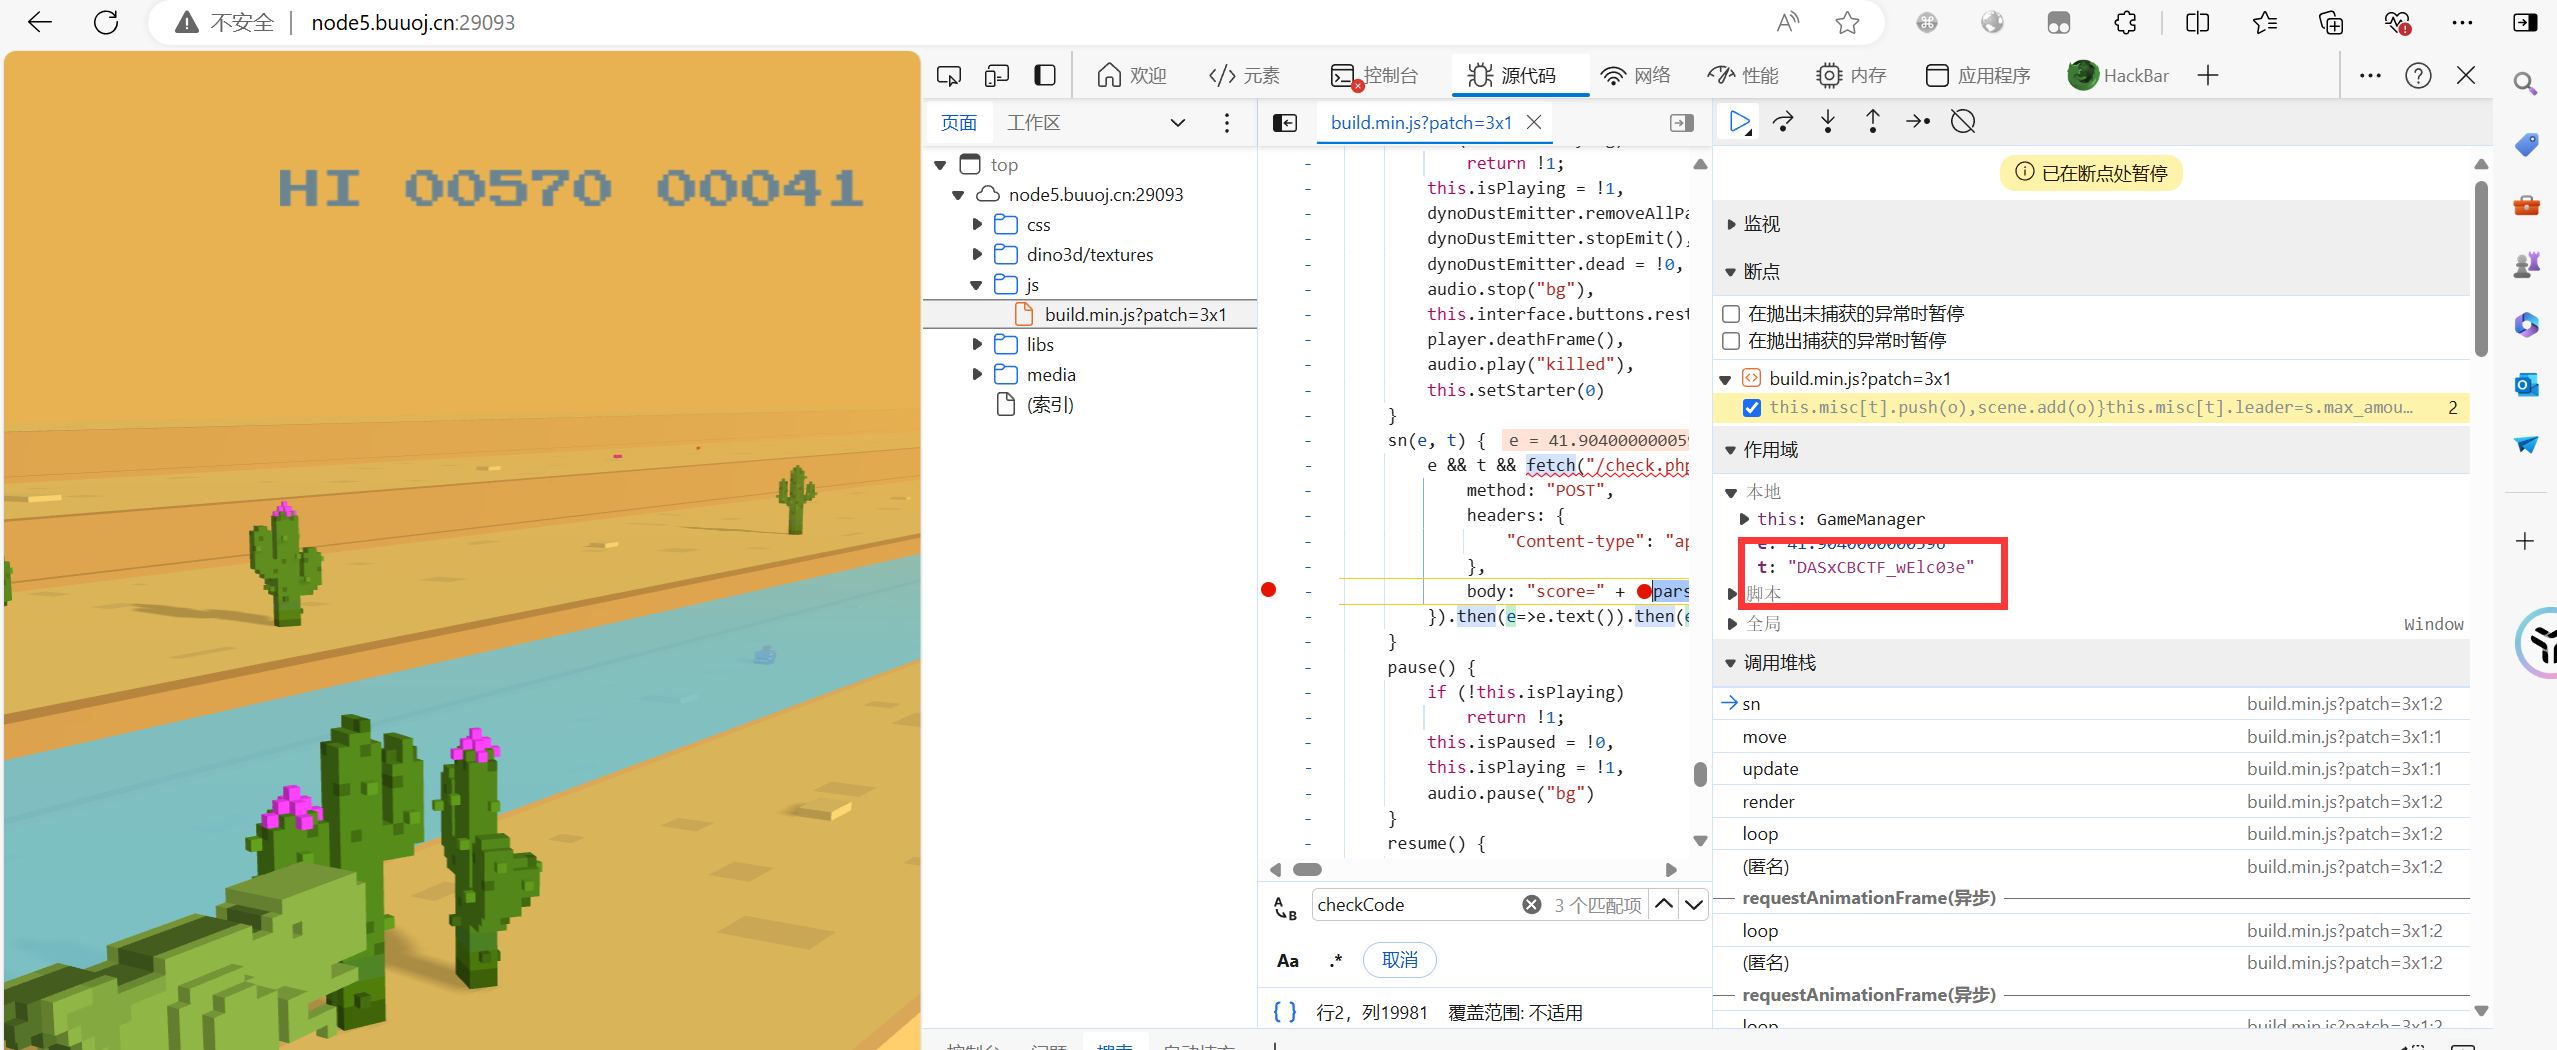
Task: Collapse the node5.buuoj.cn:29093 tree node
Action: click(x=958, y=194)
